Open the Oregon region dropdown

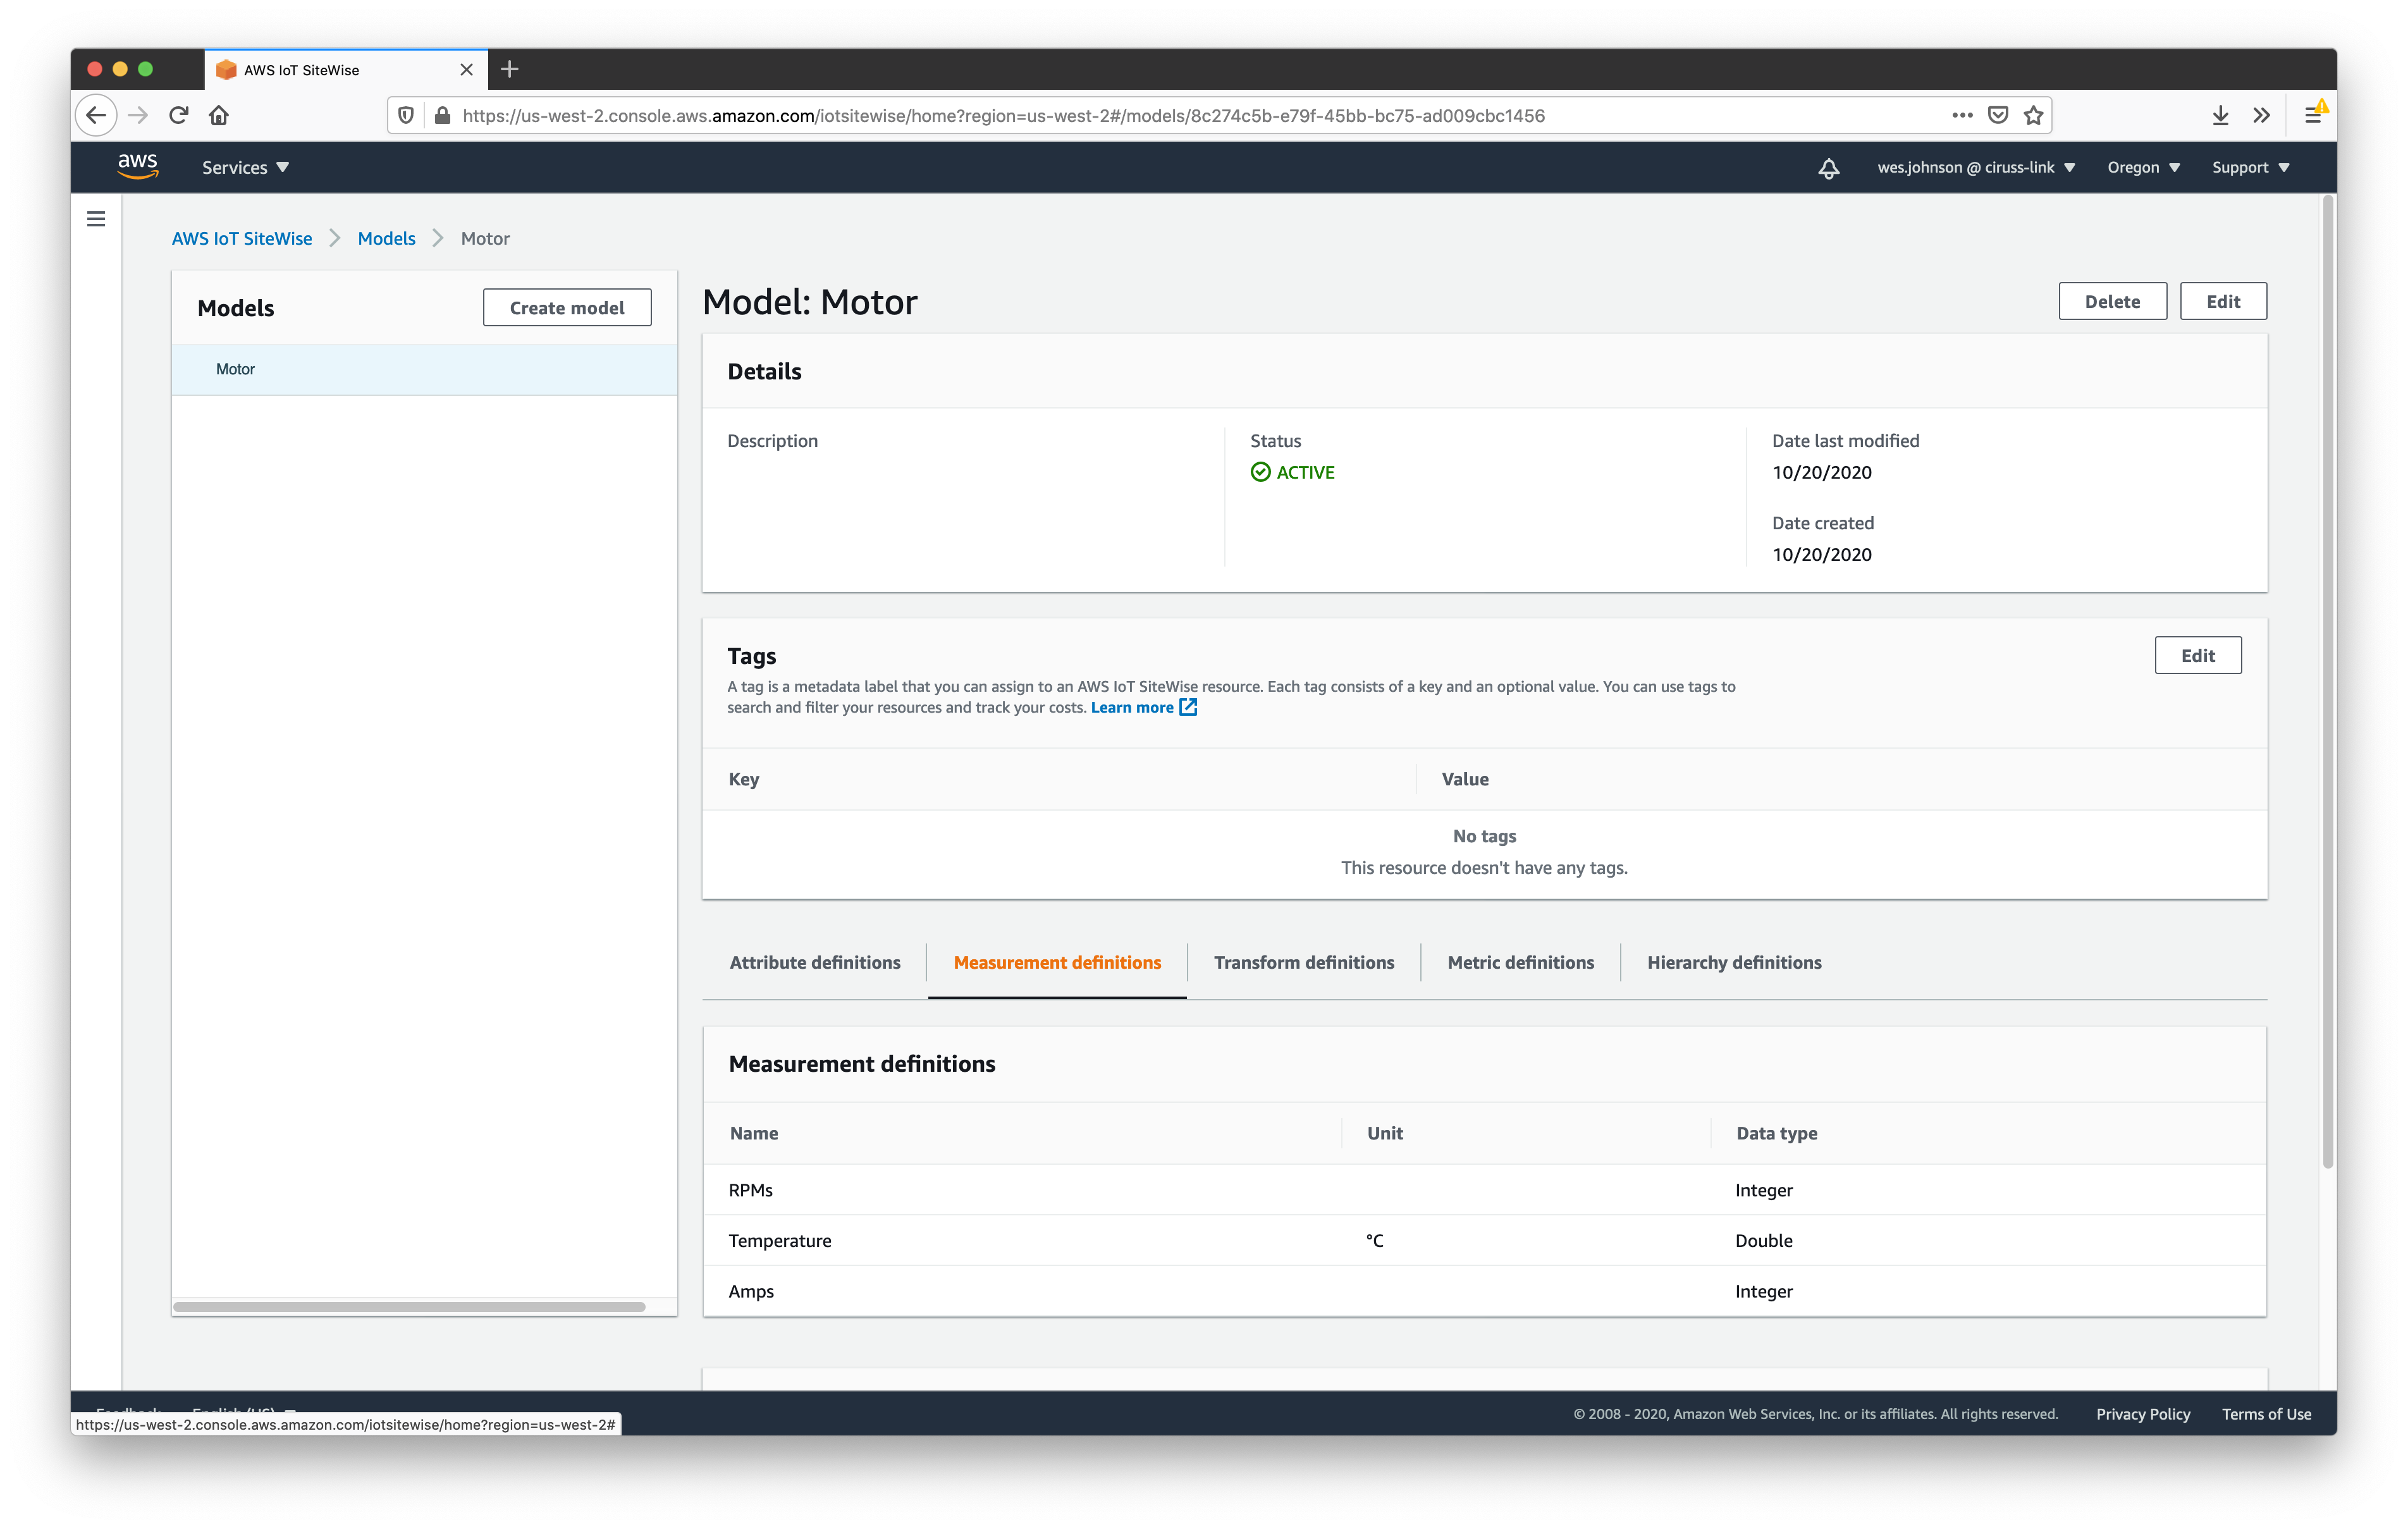pyautogui.click(x=2143, y=167)
